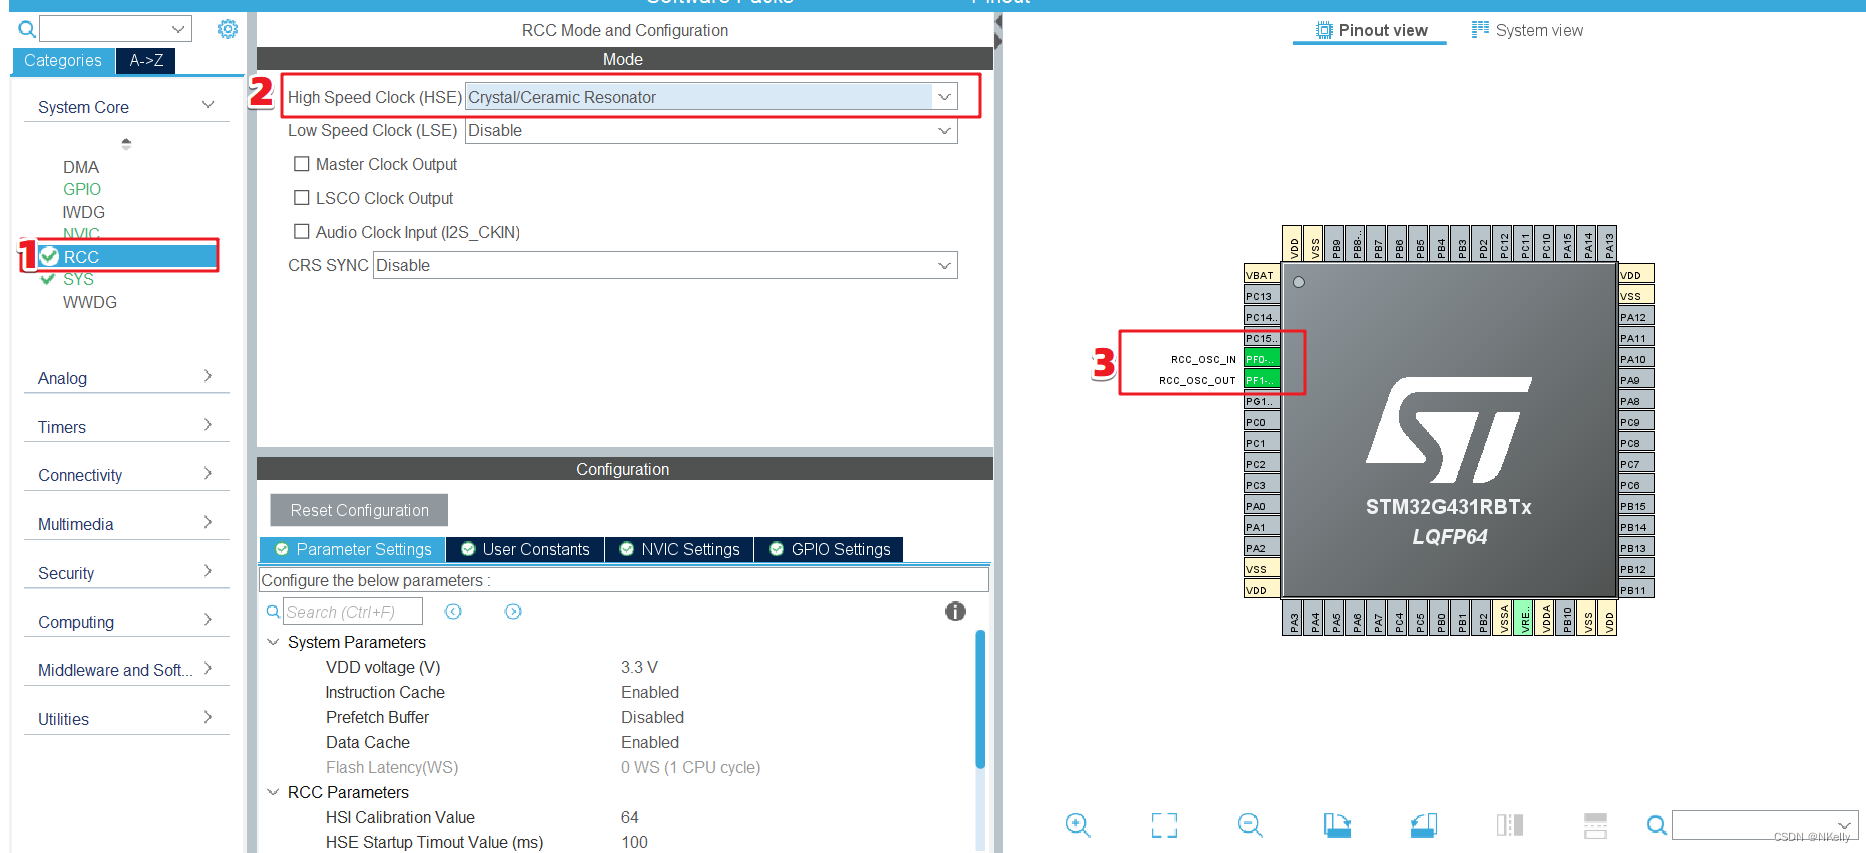Select RCC in System Core list
Viewport: 1866px width, 853px height.
(128, 257)
